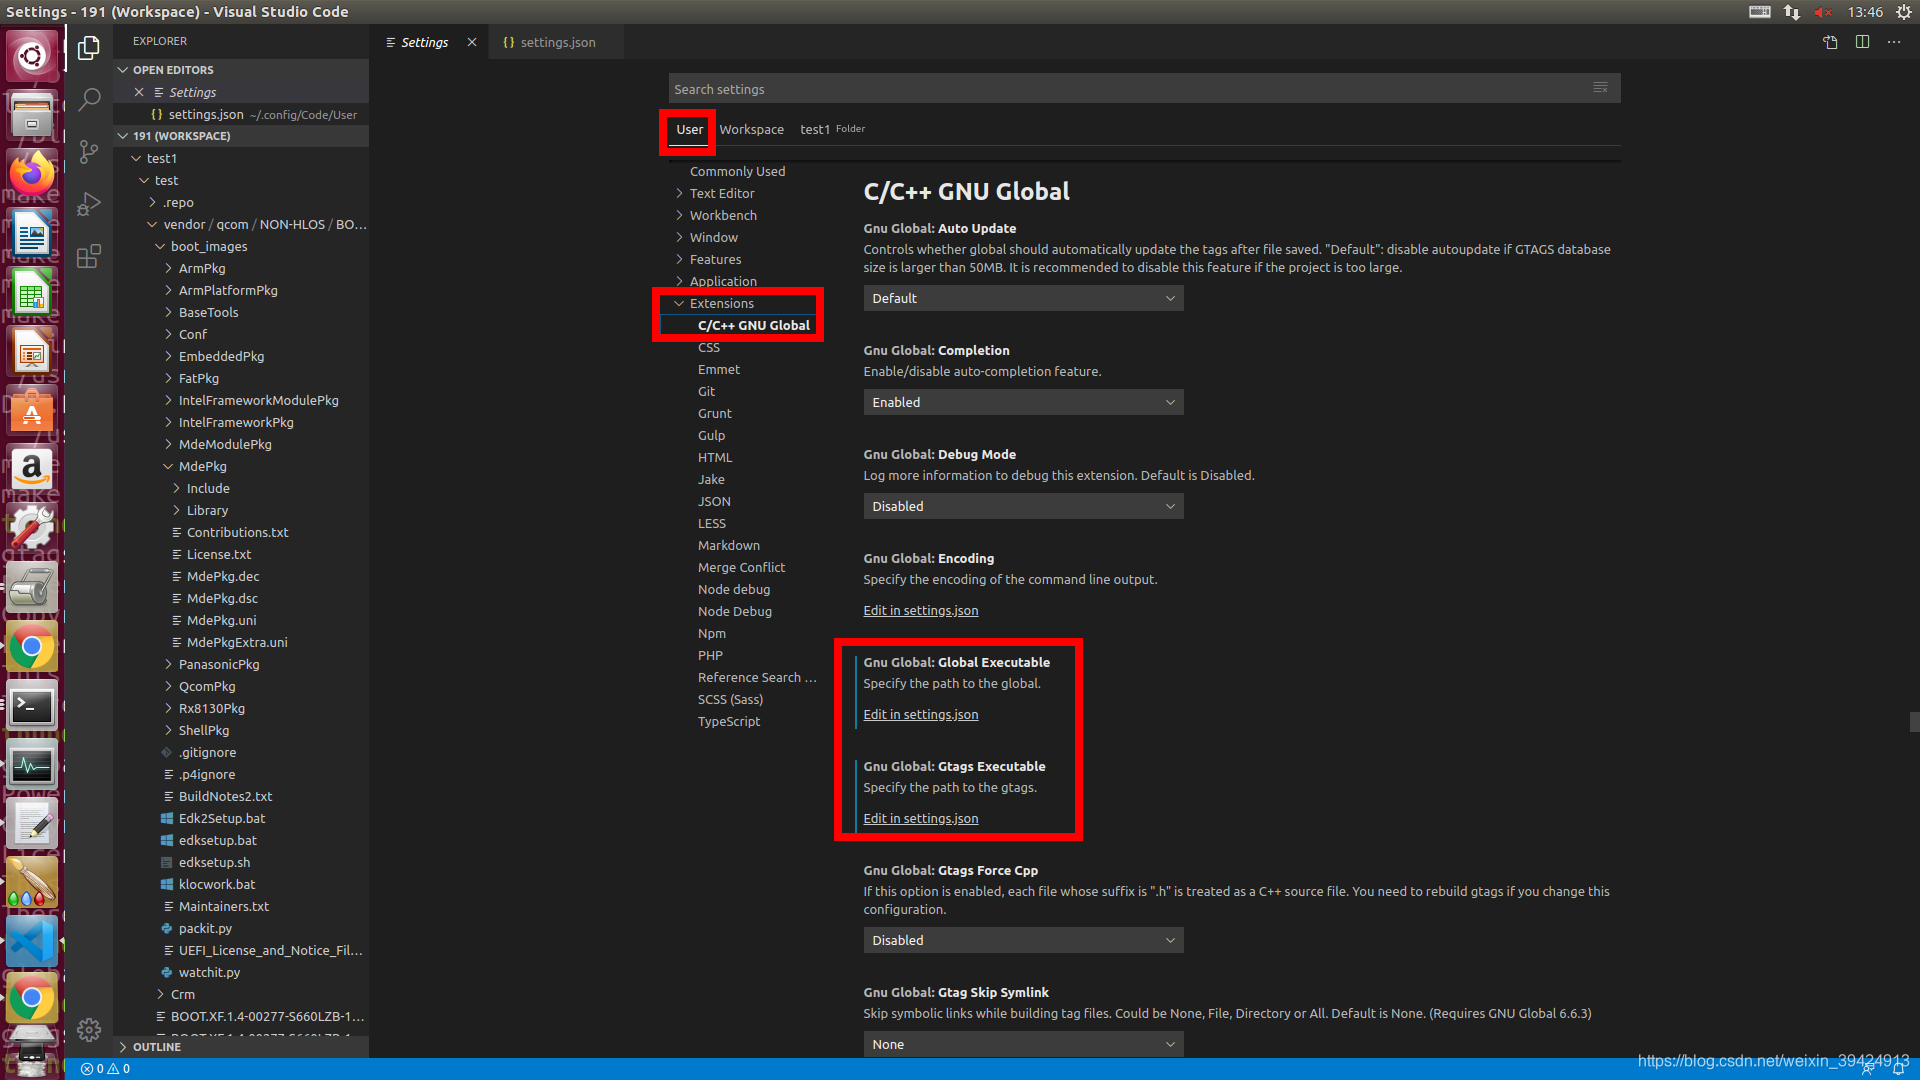Open watchit.py file
The width and height of the screenshot is (1920, 1080).
tap(208, 972)
